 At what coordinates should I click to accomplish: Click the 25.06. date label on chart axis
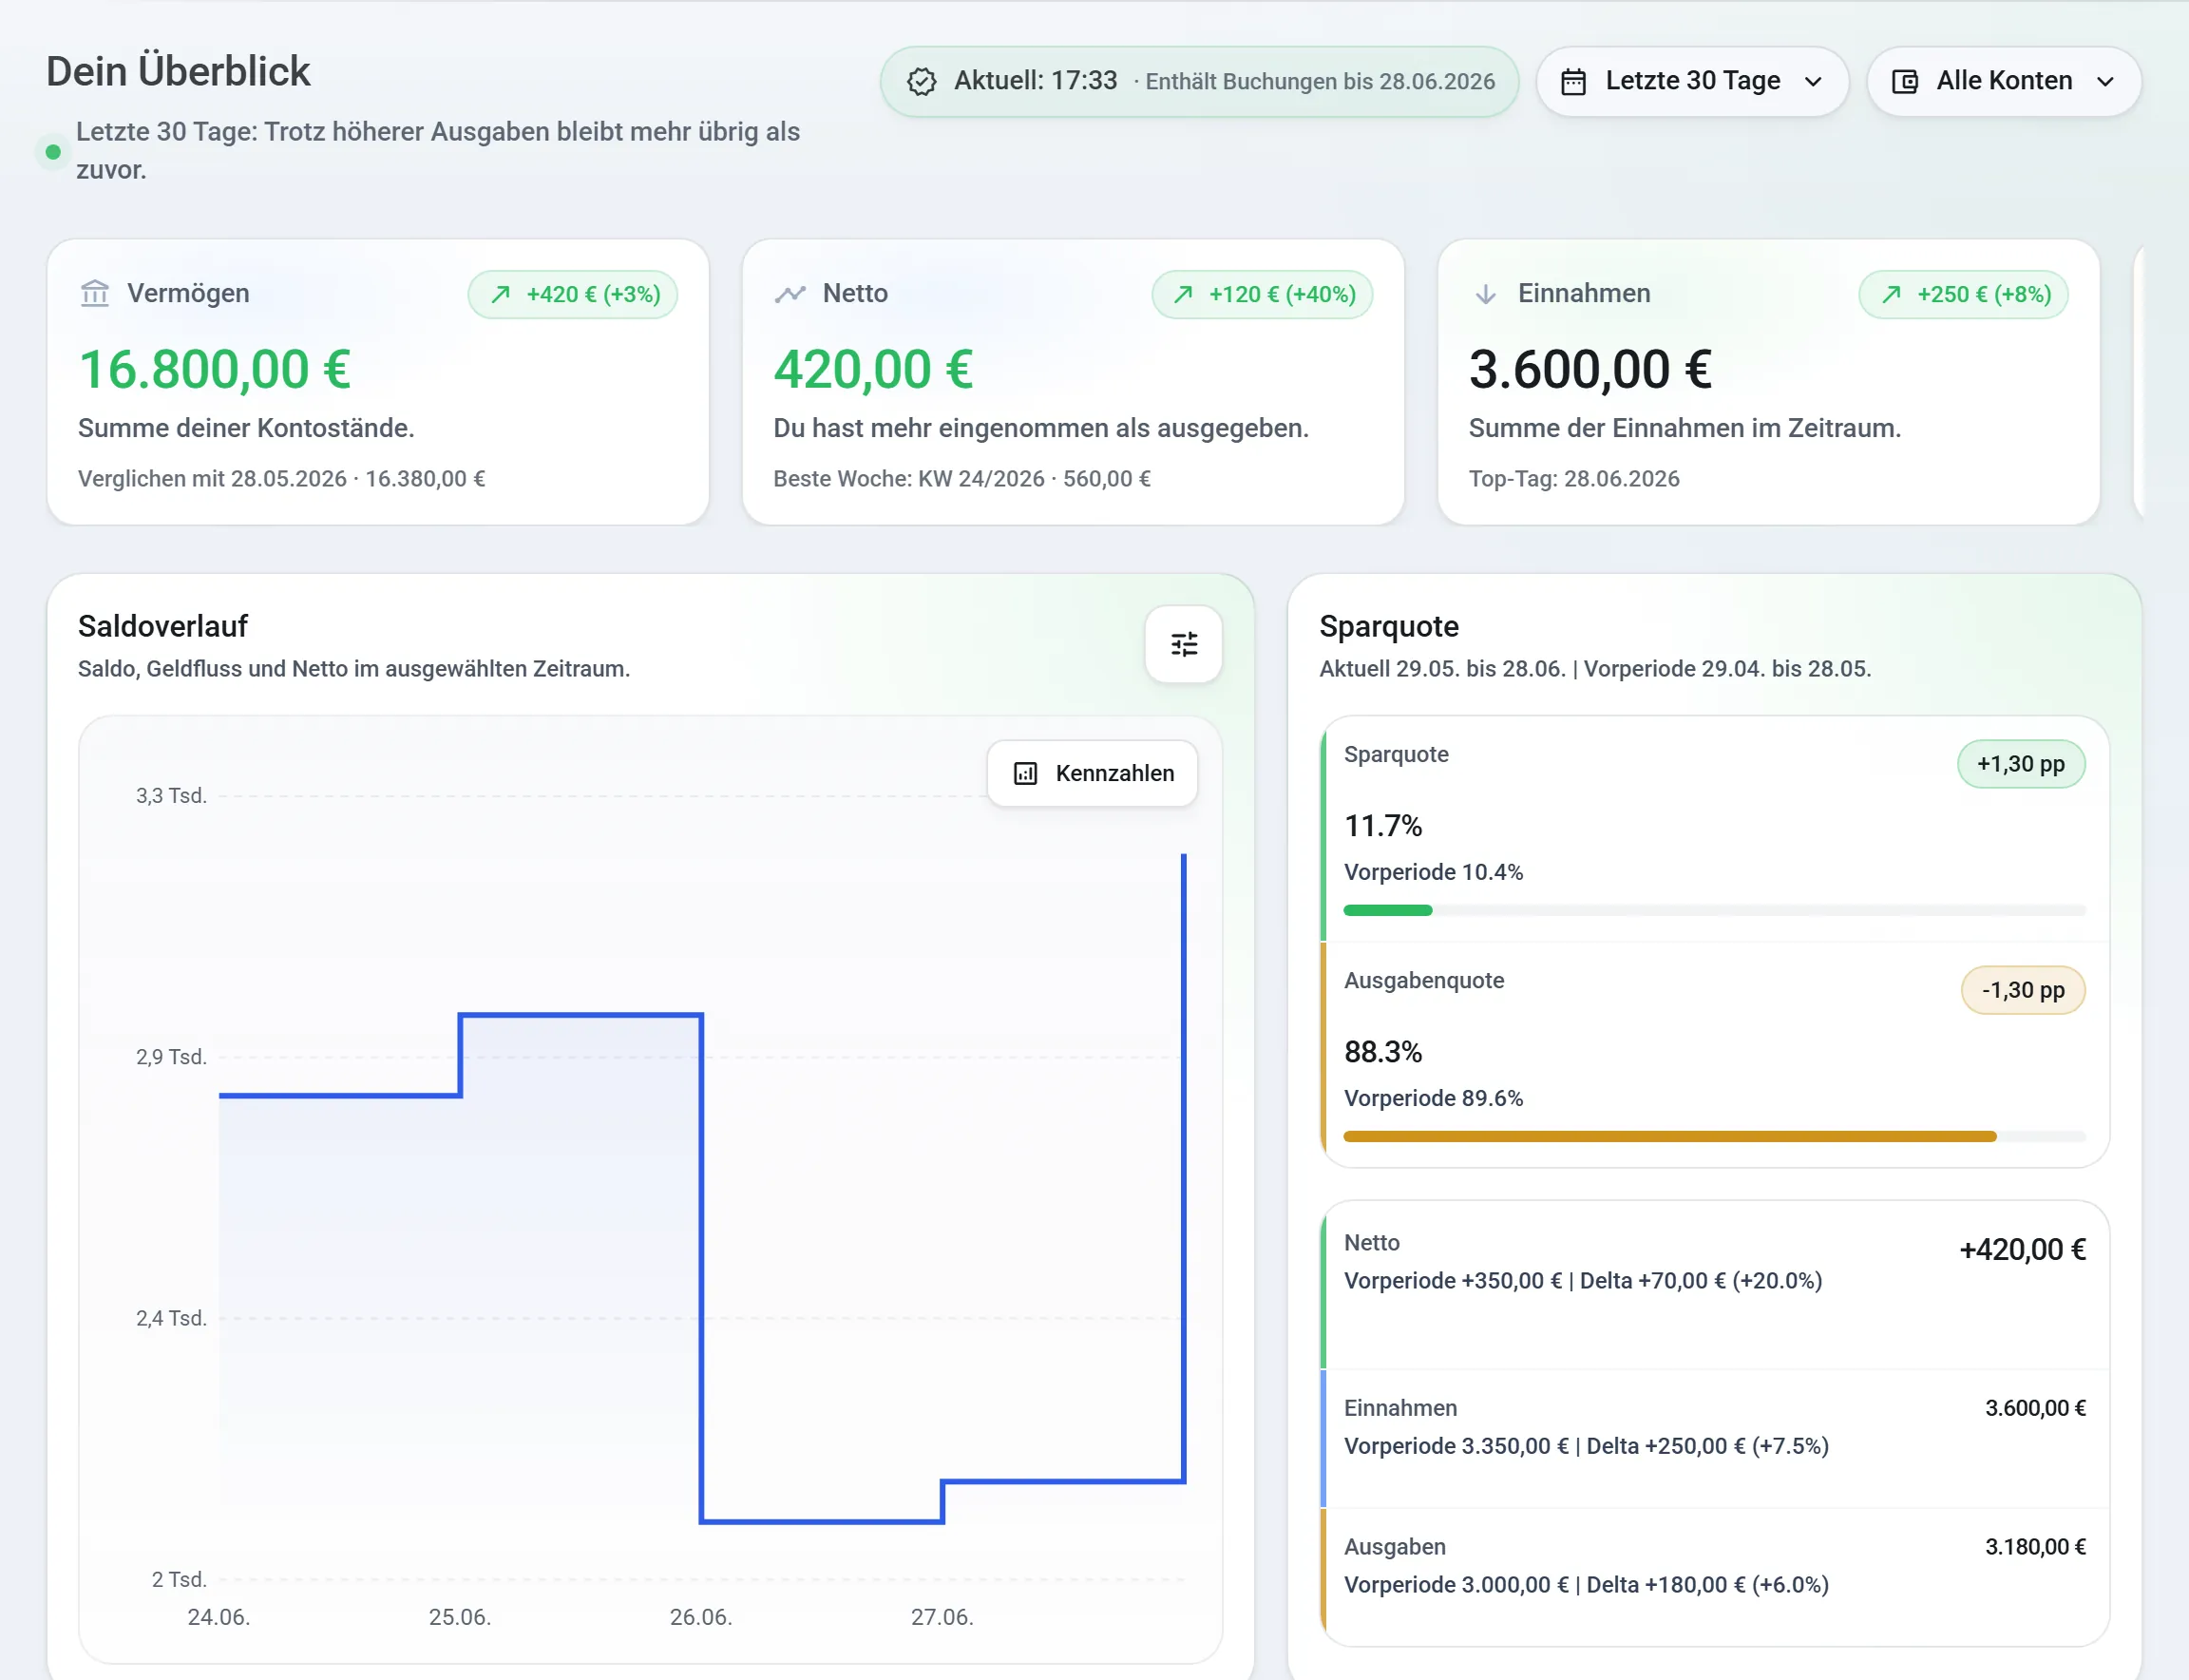pos(460,1617)
